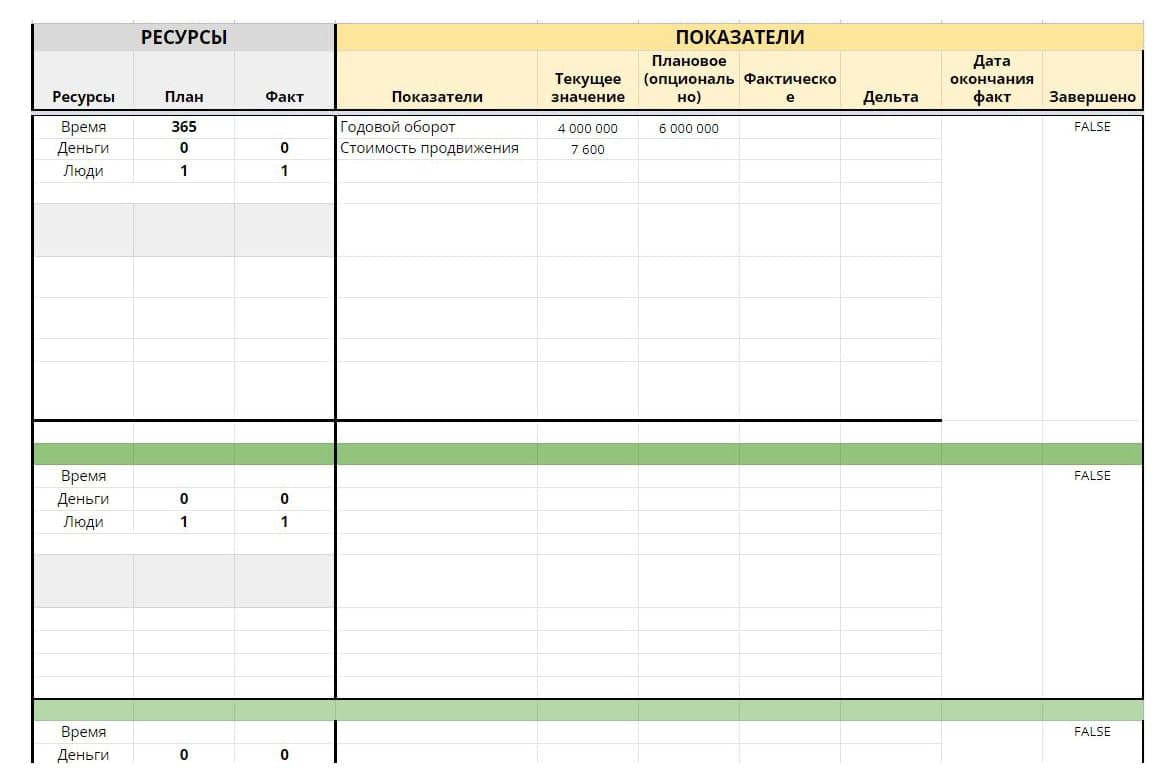Click the Дельта column header
The width and height of the screenshot is (1176, 783).
pyautogui.click(x=890, y=97)
